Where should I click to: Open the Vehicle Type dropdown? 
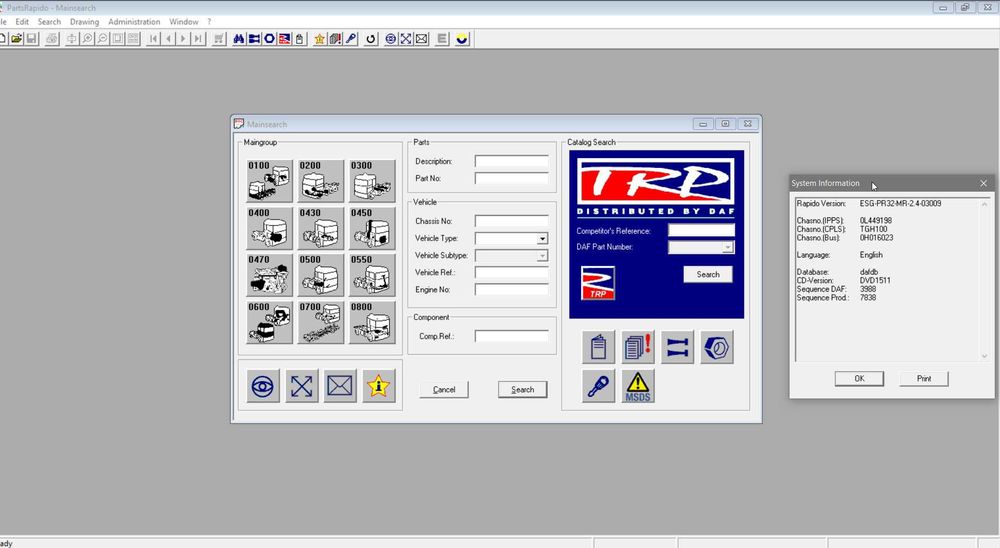click(x=542, y=239)
